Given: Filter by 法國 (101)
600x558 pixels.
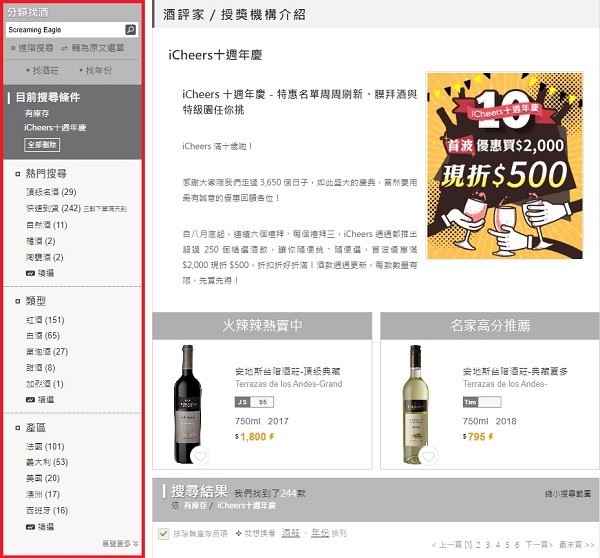Looking at the screenshot, I should [x=45, y=447].
